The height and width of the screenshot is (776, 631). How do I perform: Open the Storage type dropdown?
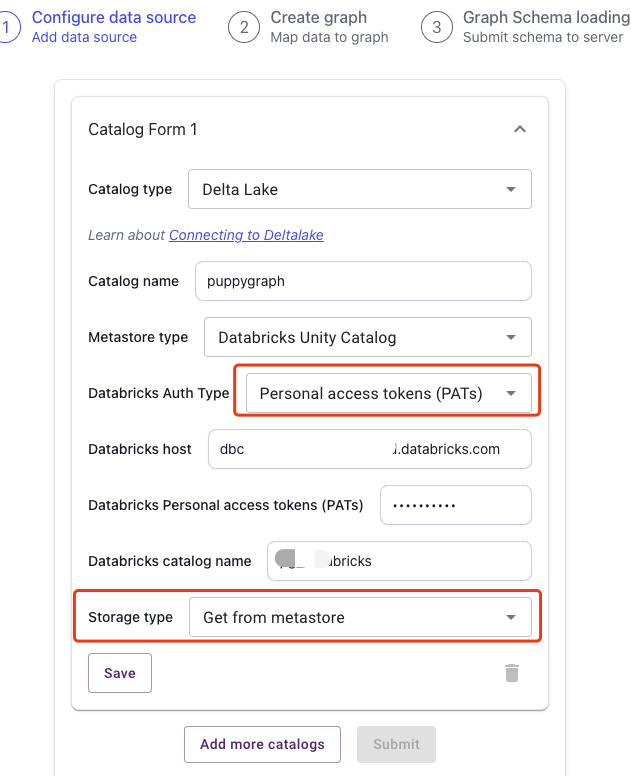click(x=360, y=617)
